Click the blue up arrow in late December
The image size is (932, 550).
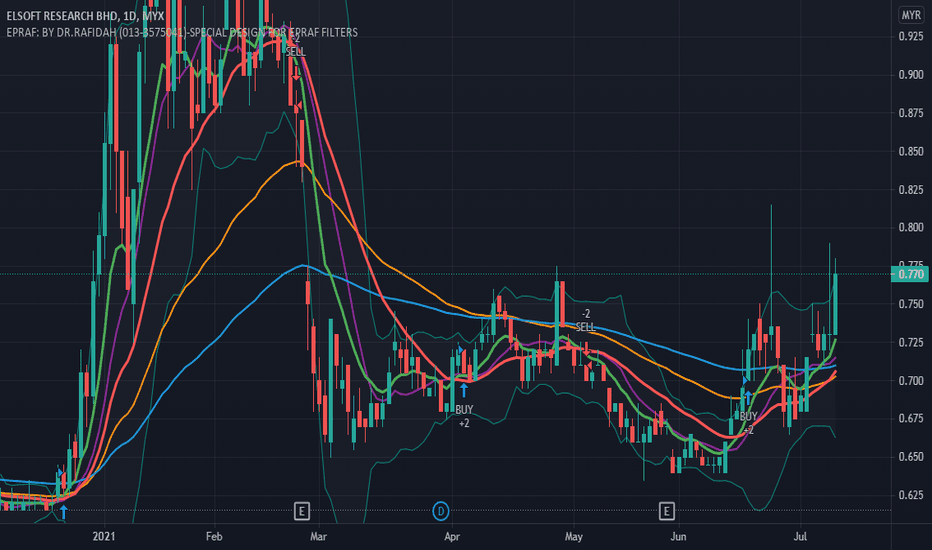click(63, 512)
